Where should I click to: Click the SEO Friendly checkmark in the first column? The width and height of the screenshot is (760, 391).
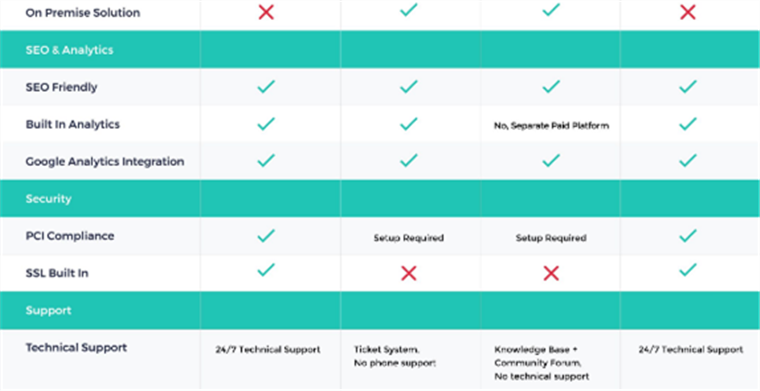266,87
